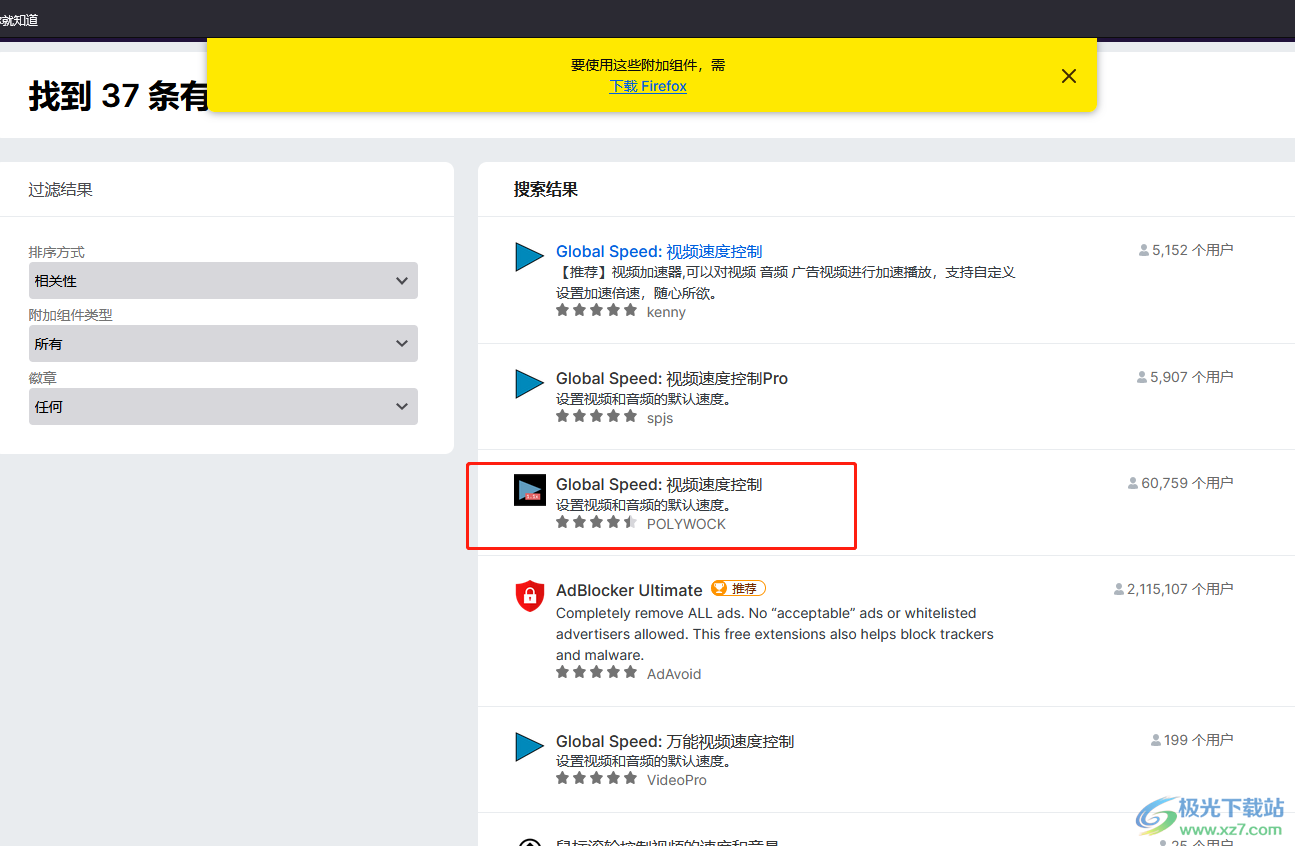Click author name POLYWOCK

686,524
